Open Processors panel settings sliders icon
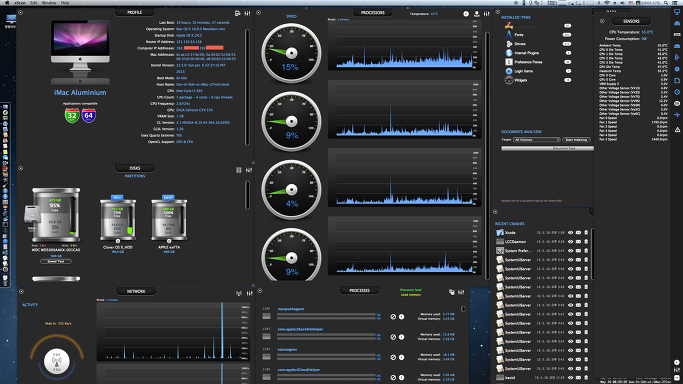This screenshot has width=683, height=384. (x=487, y=14)
